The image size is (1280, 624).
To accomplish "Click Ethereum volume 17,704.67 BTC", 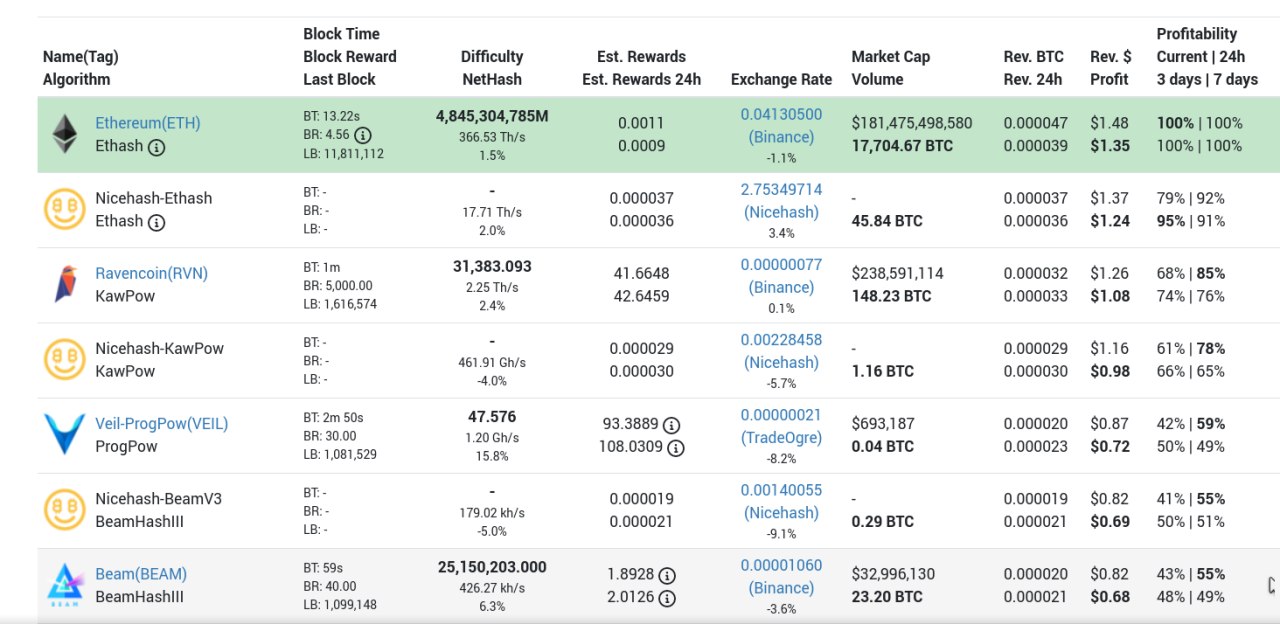I will tap(902, 146).
